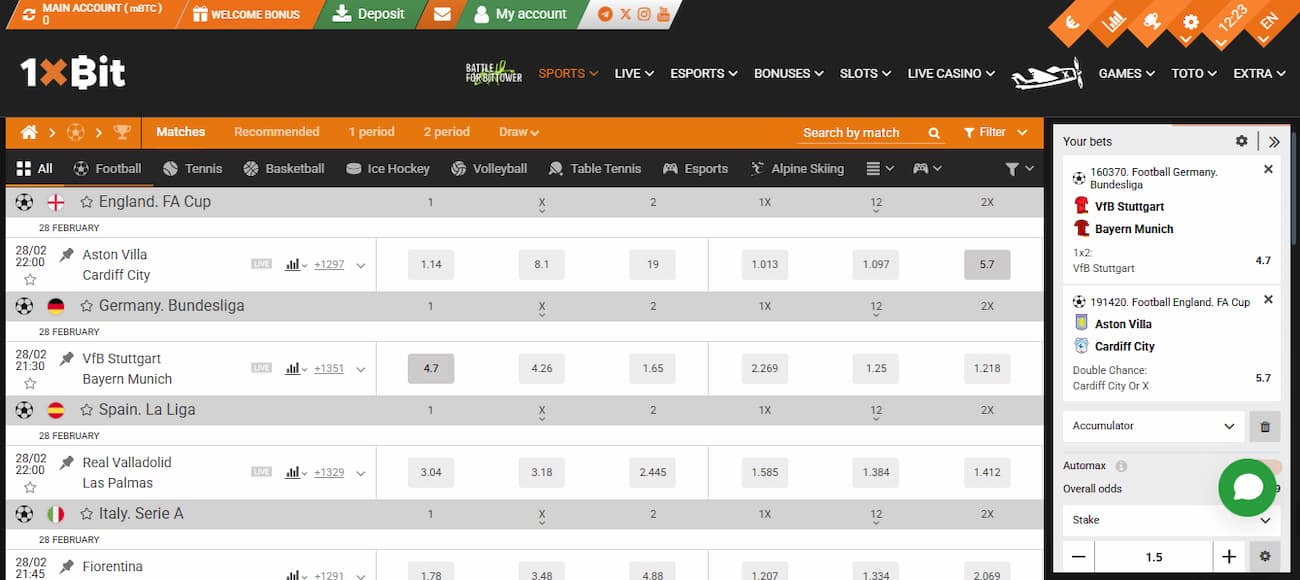Select the Basketball sport tab
The width and height of the screenshot is (1300, 580).
click(x=284, y=169)
